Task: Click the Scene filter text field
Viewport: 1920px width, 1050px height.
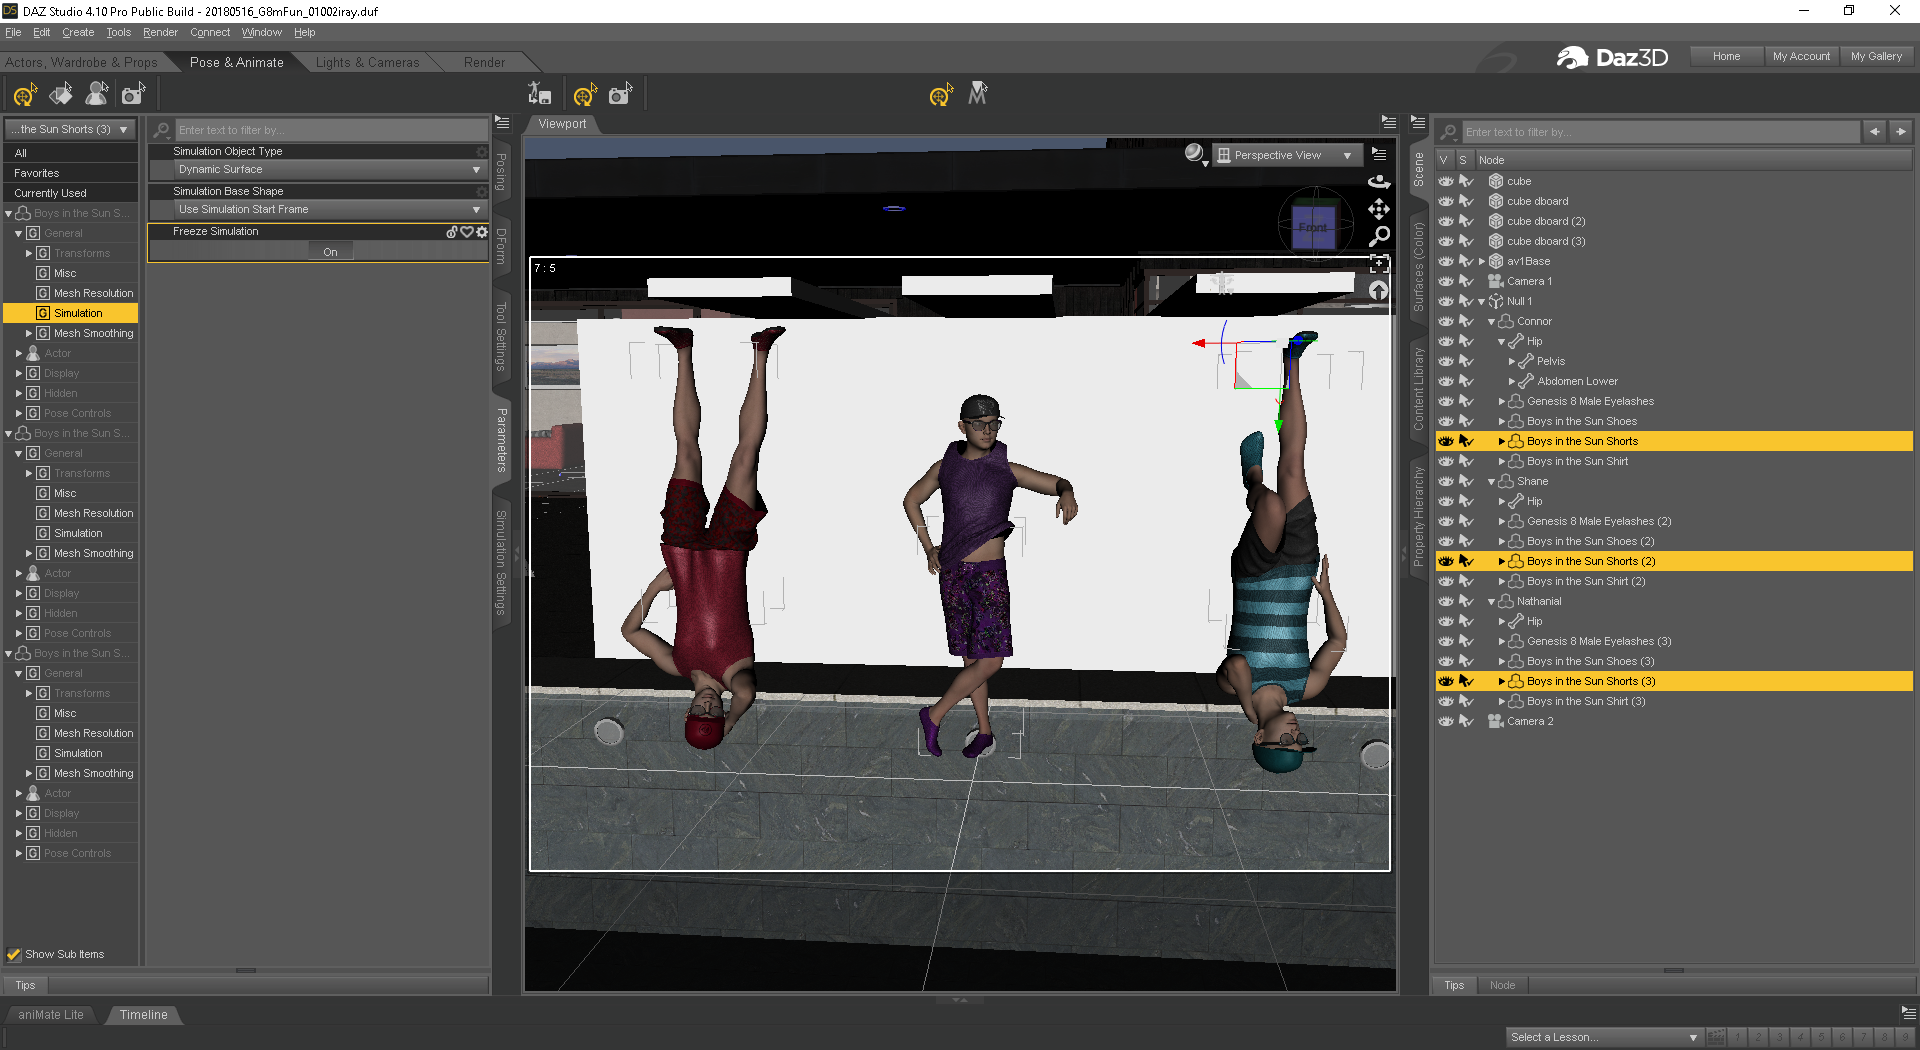Action: 1658,132
